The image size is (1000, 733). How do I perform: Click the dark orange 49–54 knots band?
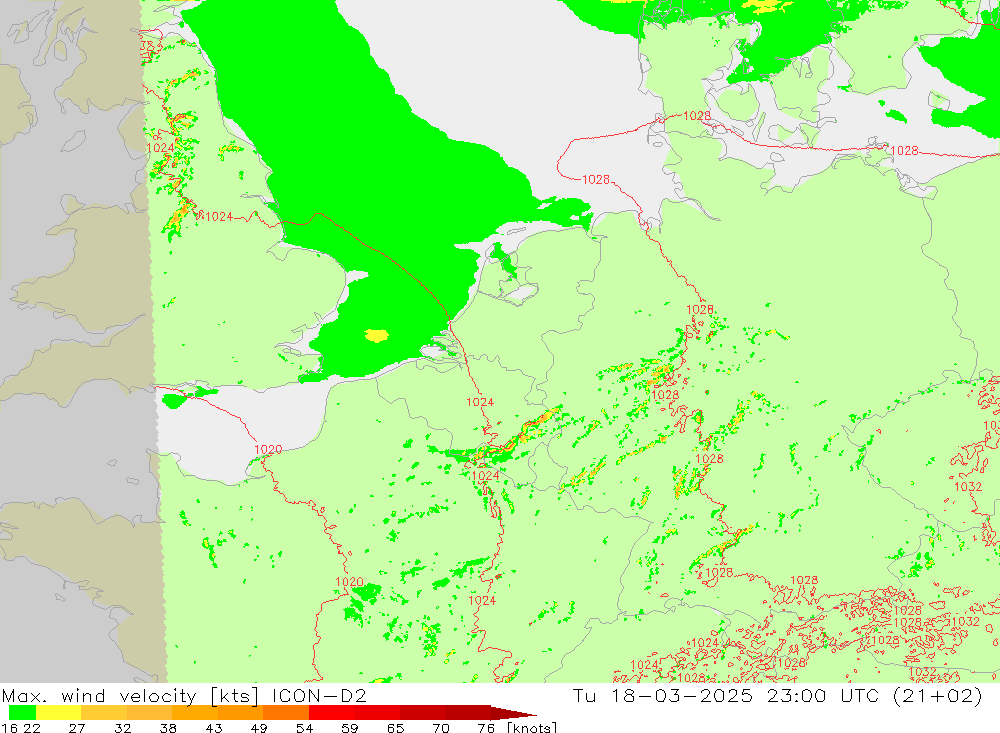click(x=286, y=713)
